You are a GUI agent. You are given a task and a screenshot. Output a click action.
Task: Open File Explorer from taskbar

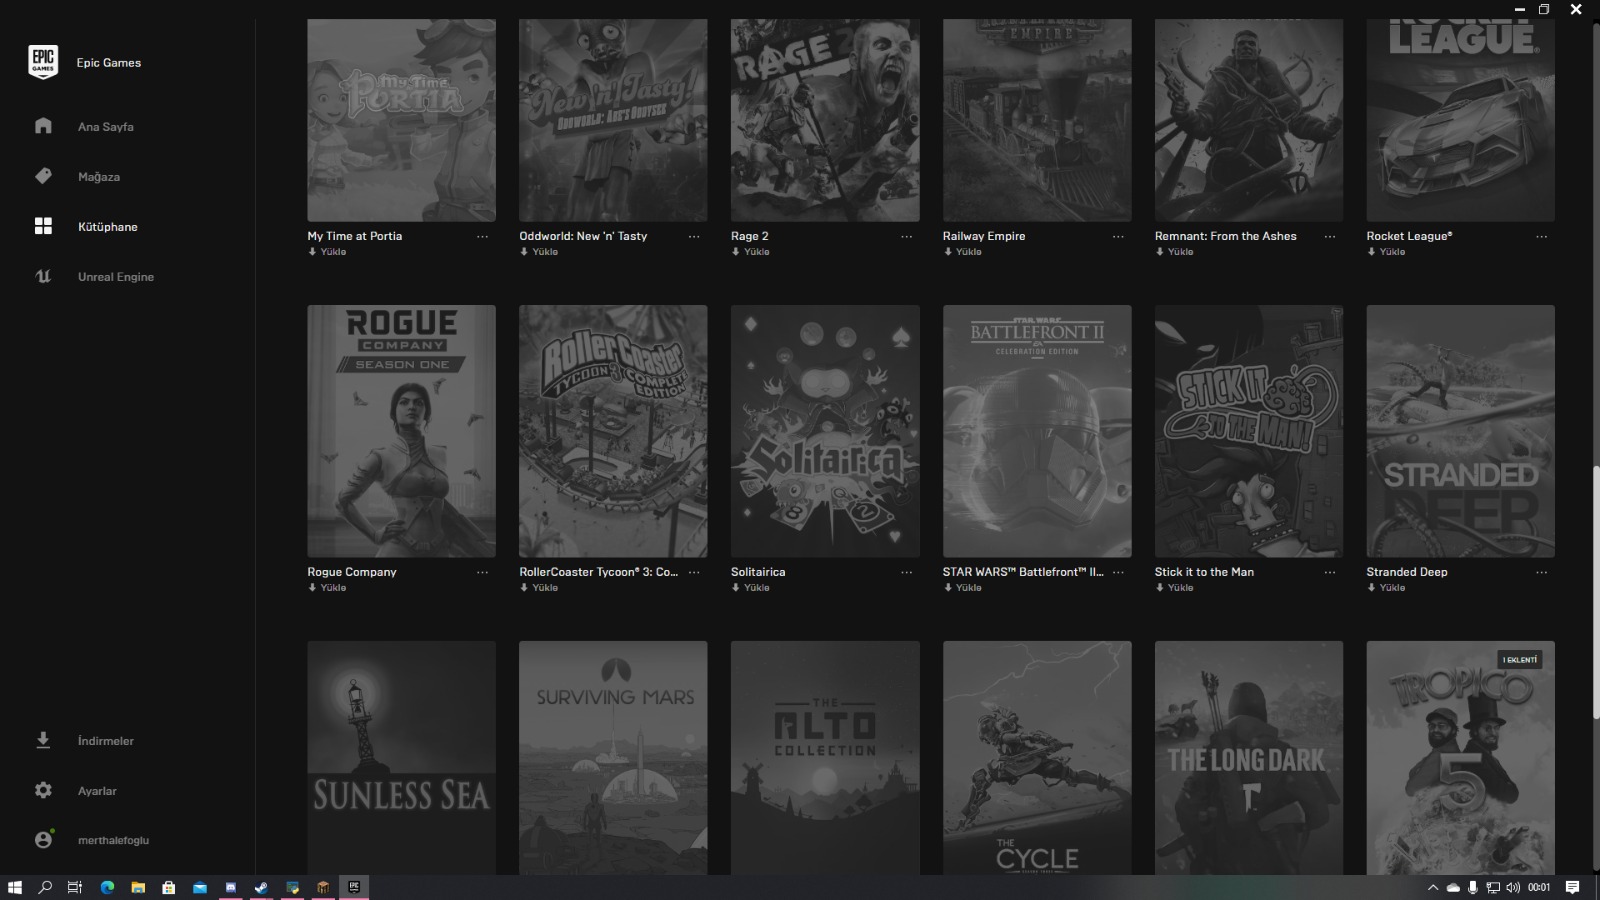point(138,887)
